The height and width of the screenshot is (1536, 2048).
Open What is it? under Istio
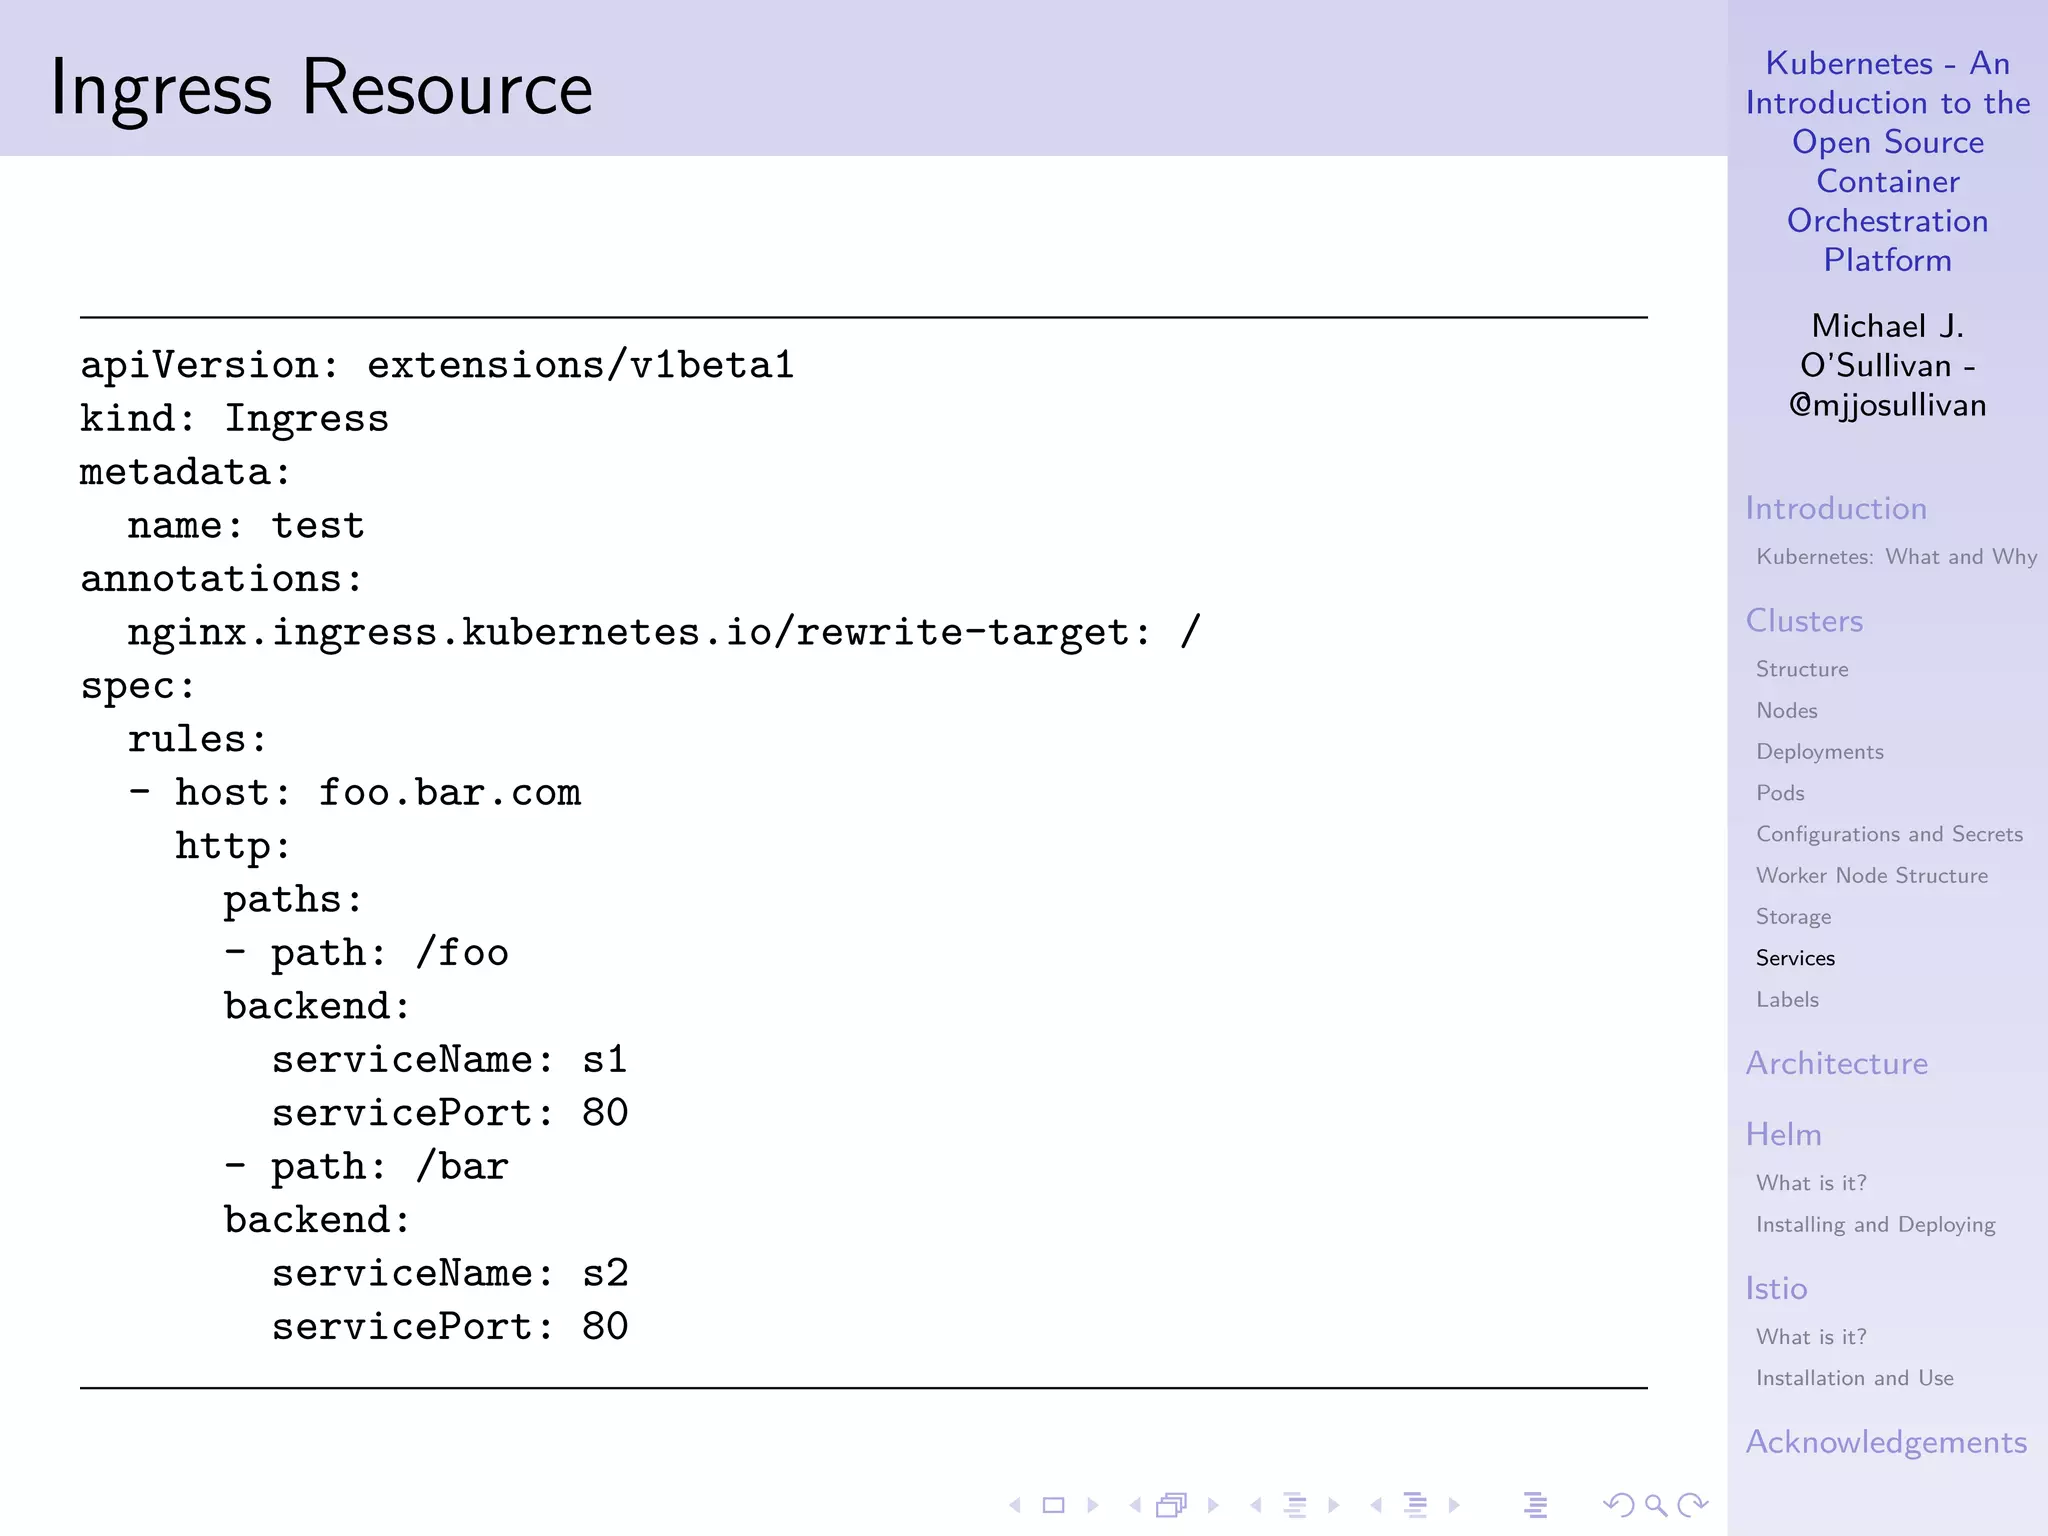pyautogui.click(x=1811, y=1337)
